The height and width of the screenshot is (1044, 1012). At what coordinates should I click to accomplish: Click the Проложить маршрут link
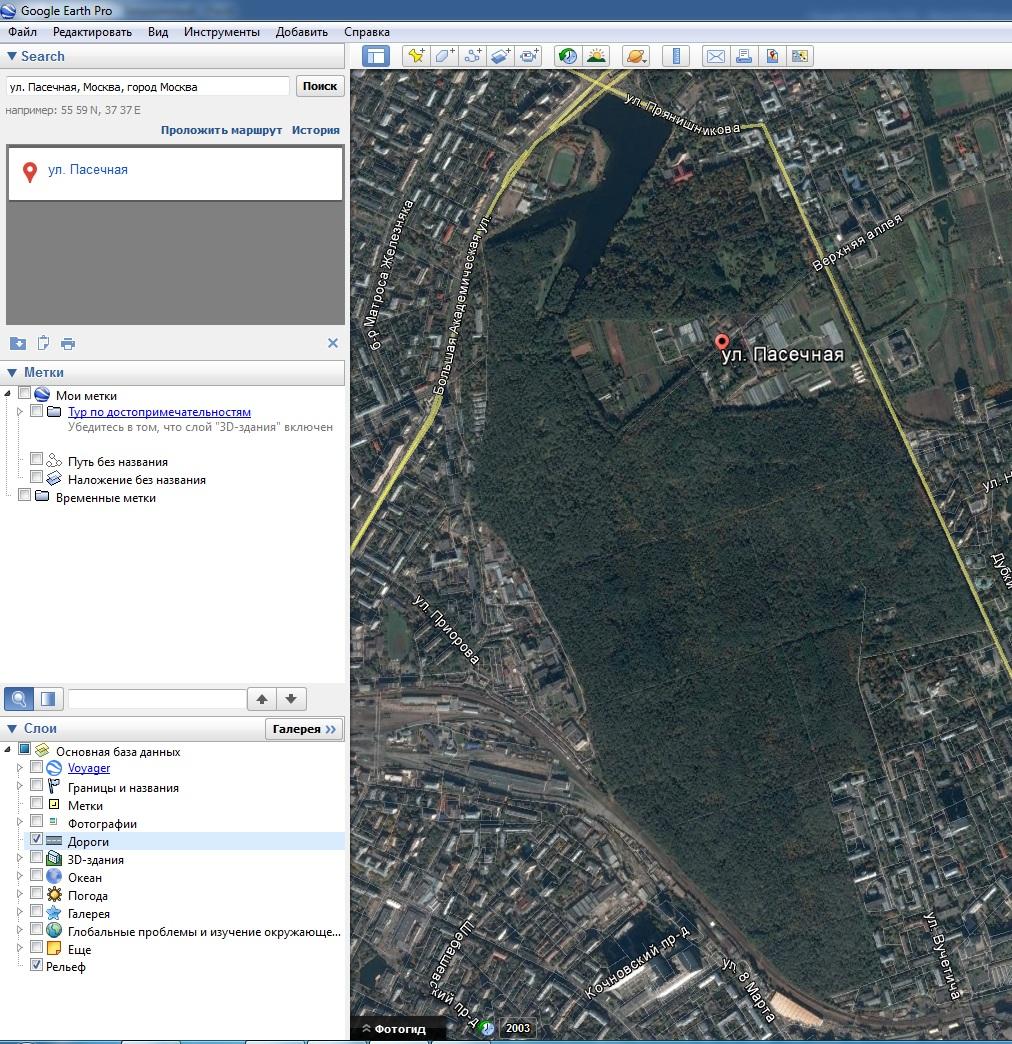pos(221,130)
